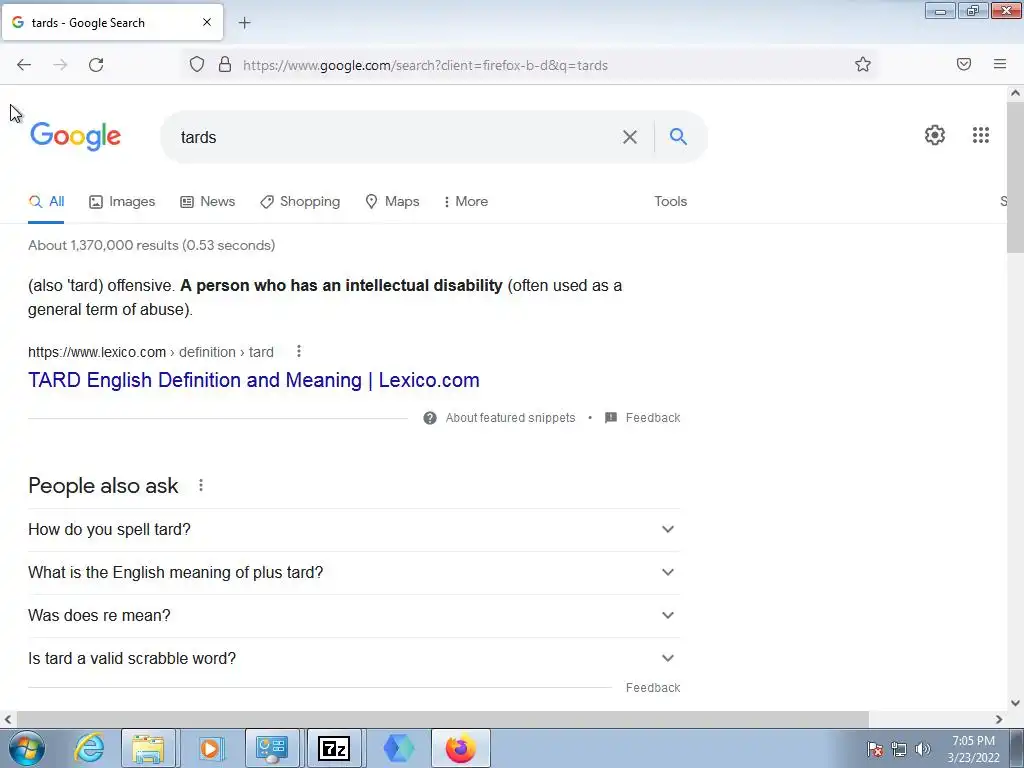Expand 'Is tard a valid scrabble word?'
1024x768 pixels.
(354, 659)
